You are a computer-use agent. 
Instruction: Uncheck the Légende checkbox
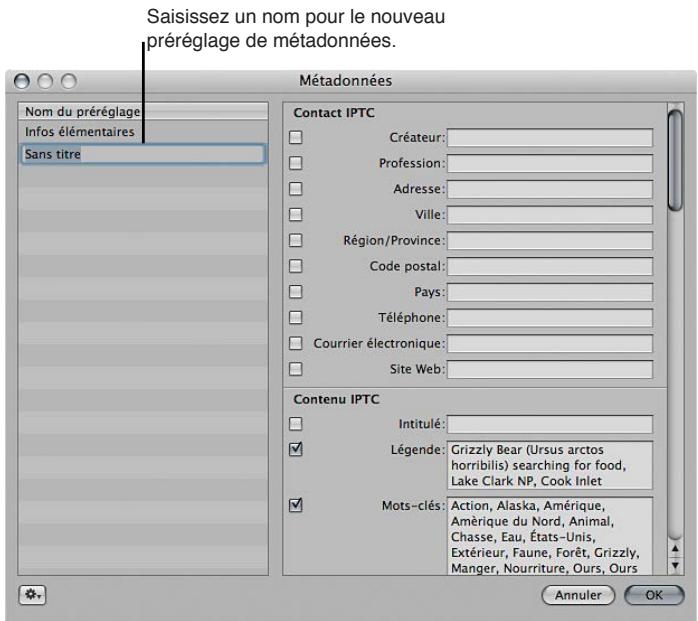(x=296, y=449)
